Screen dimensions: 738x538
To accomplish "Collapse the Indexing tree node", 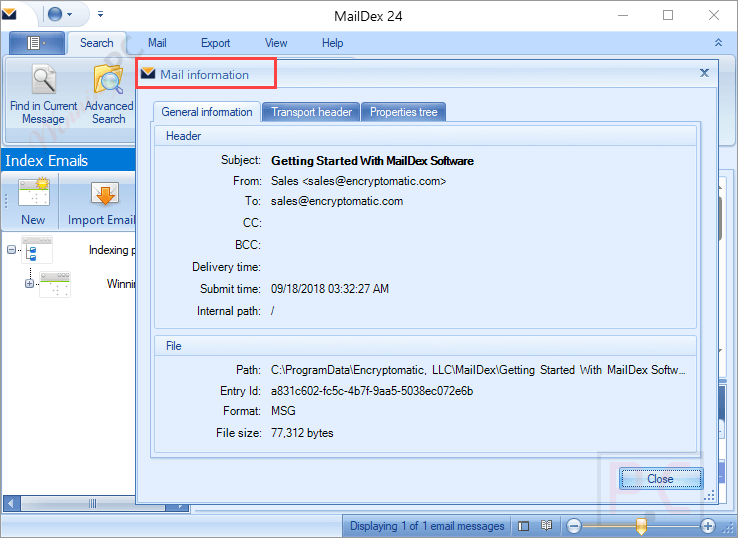I will point(11,250).
